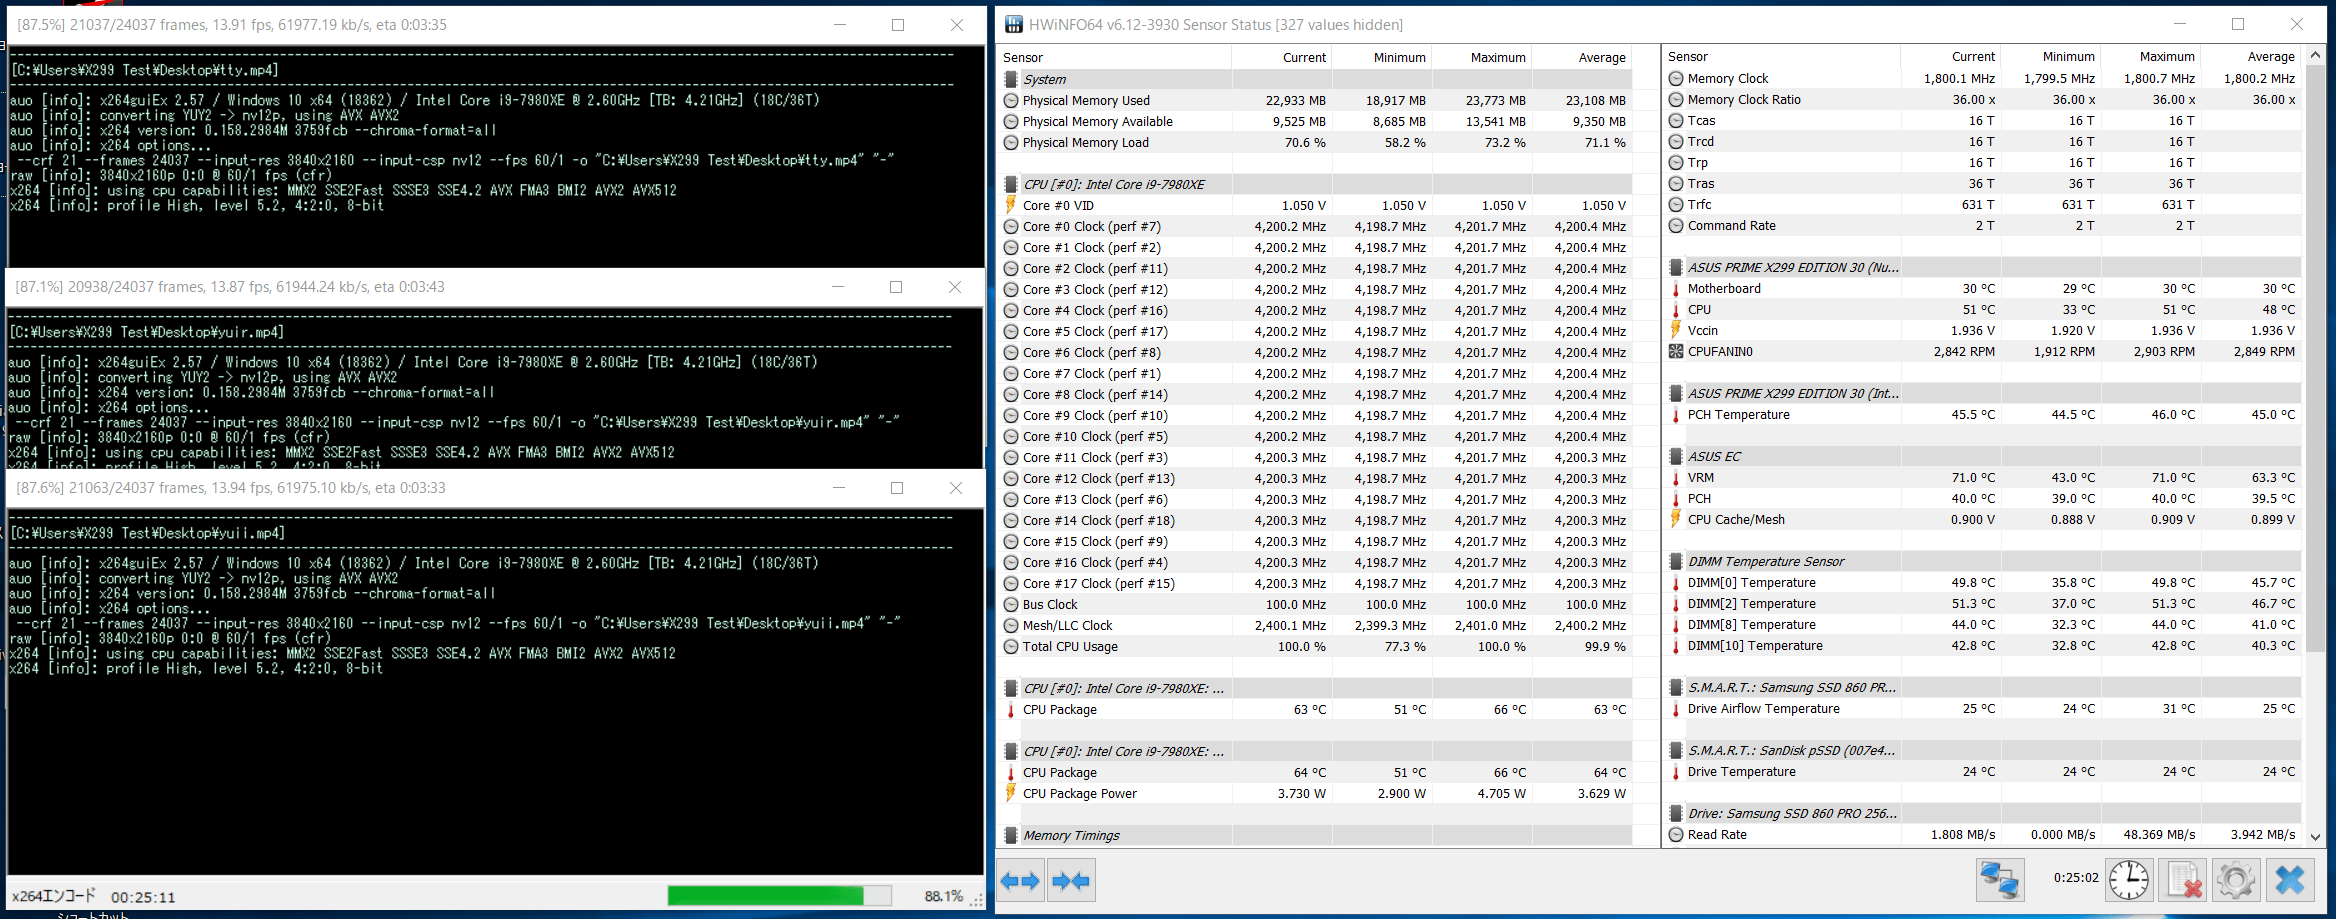Click the Minimum column header in left sensor pane
The height and width of the screenshot is (919, 2336).
point(1382,57)
